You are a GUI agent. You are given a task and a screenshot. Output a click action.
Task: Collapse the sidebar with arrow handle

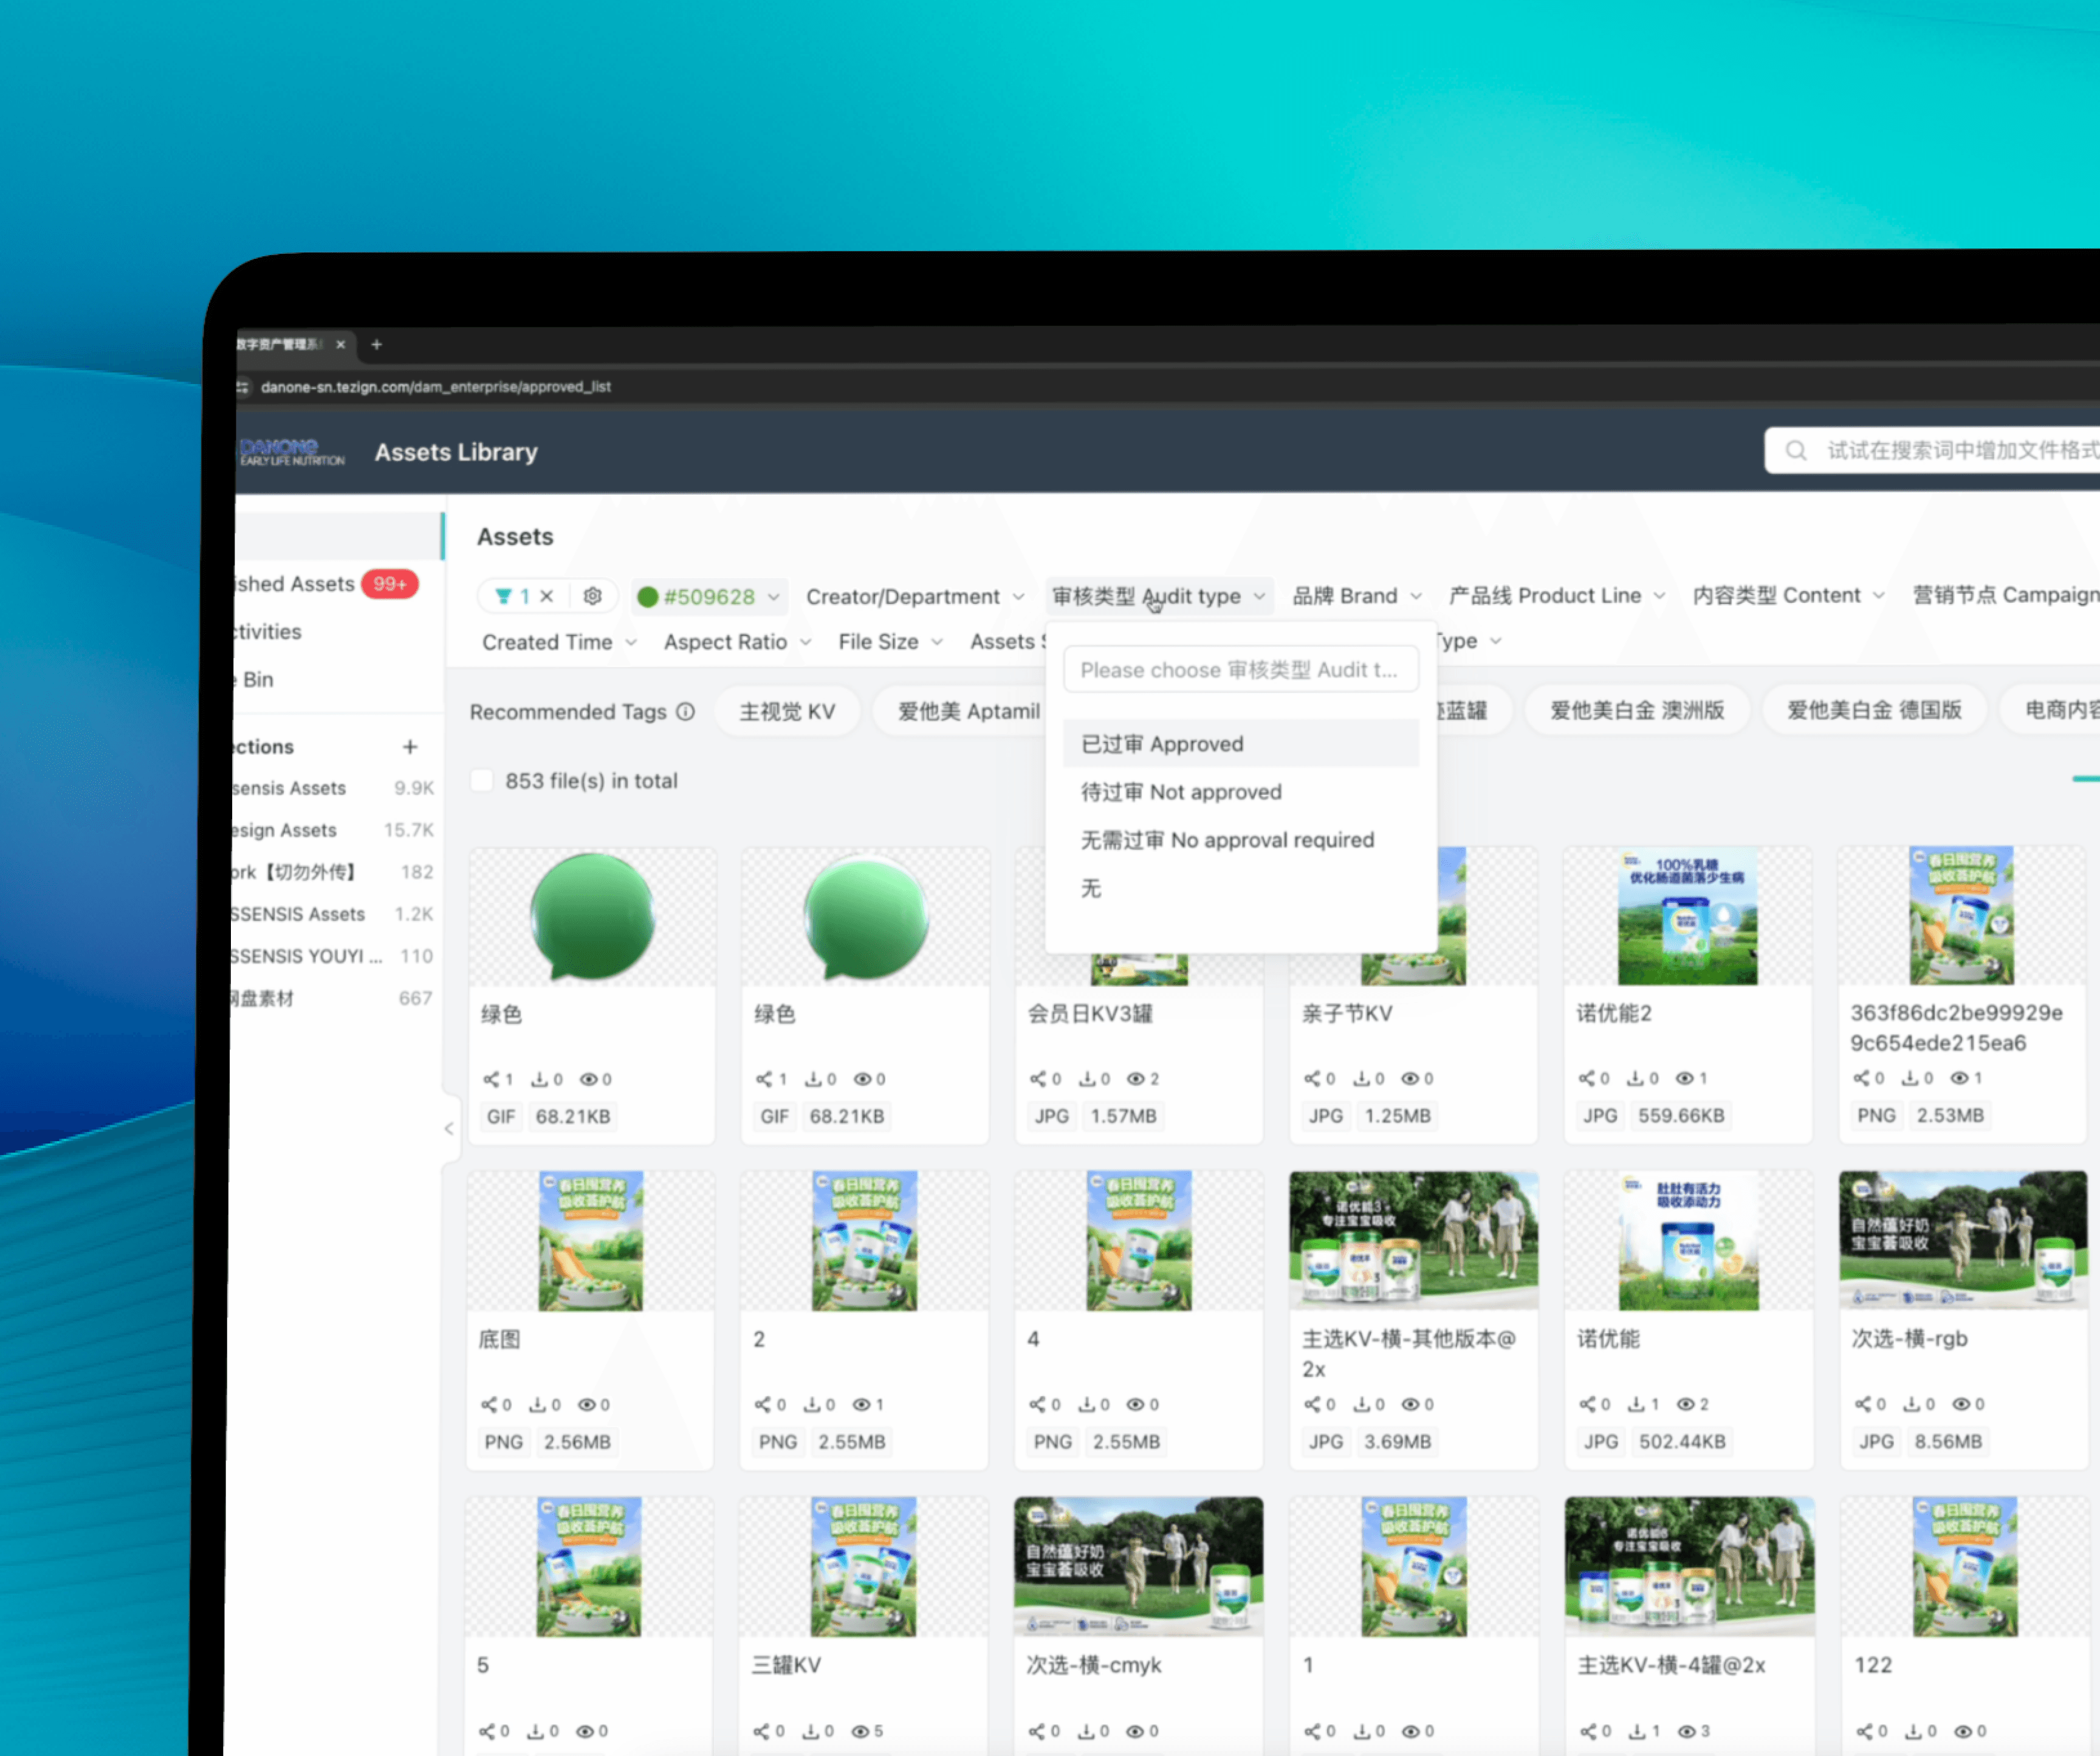(448, 1128)
